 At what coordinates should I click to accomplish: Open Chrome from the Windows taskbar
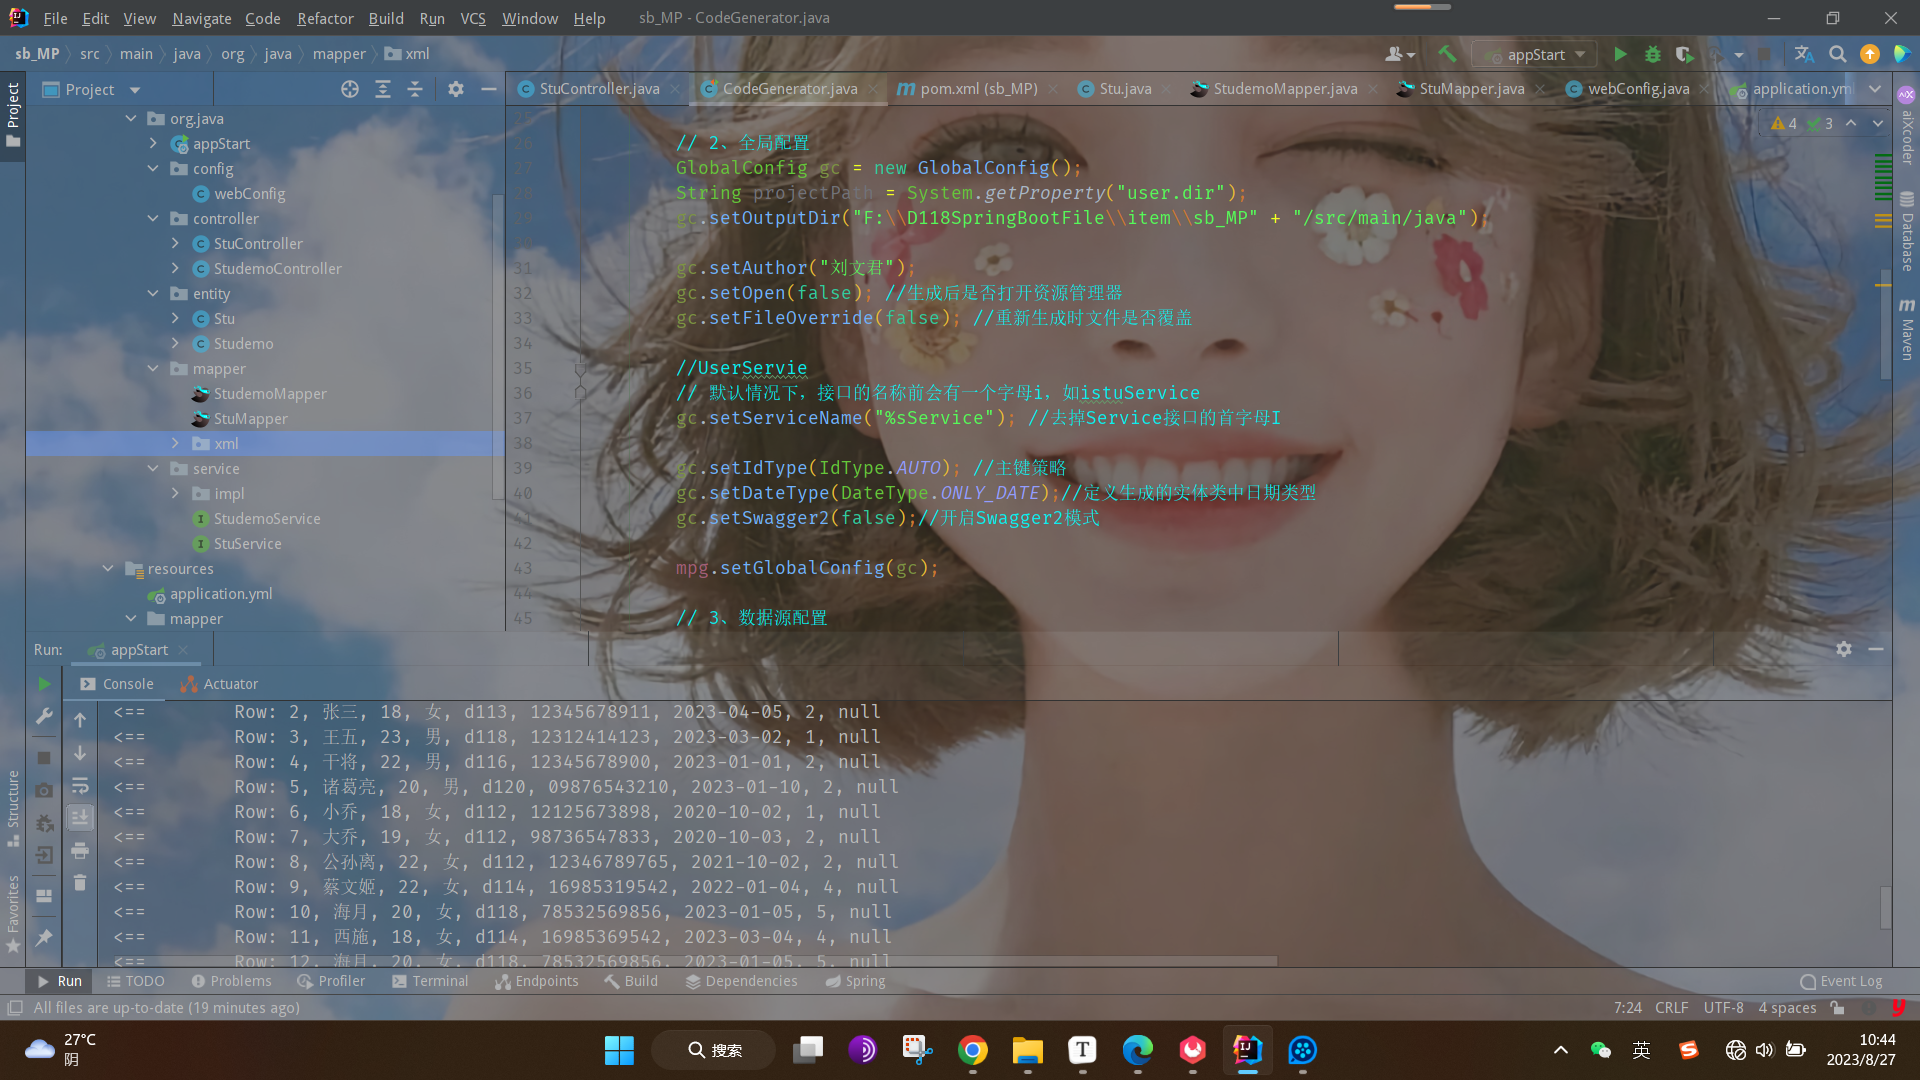click(972, 1050)
